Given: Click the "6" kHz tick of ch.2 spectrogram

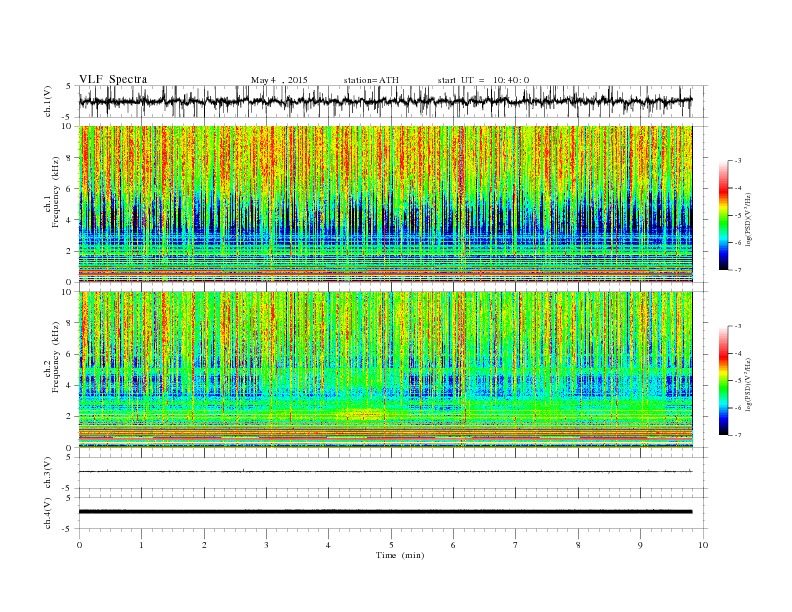Looking at the screenshot, I should [70, 354].
